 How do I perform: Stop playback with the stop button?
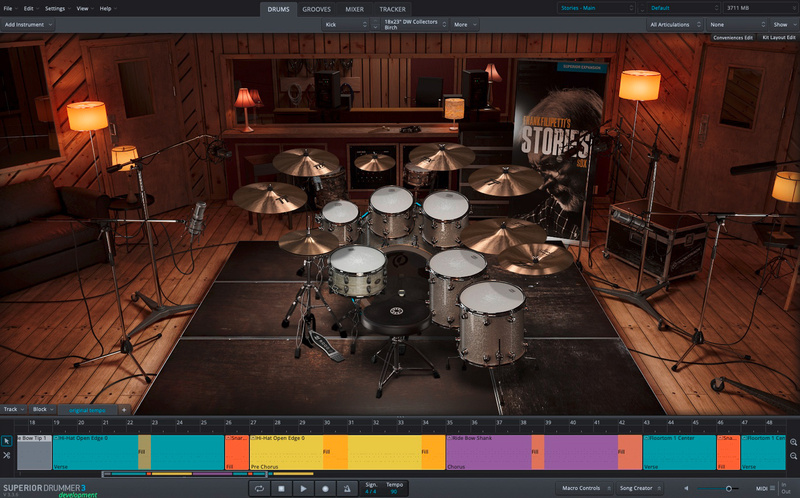tap(281, 488)
